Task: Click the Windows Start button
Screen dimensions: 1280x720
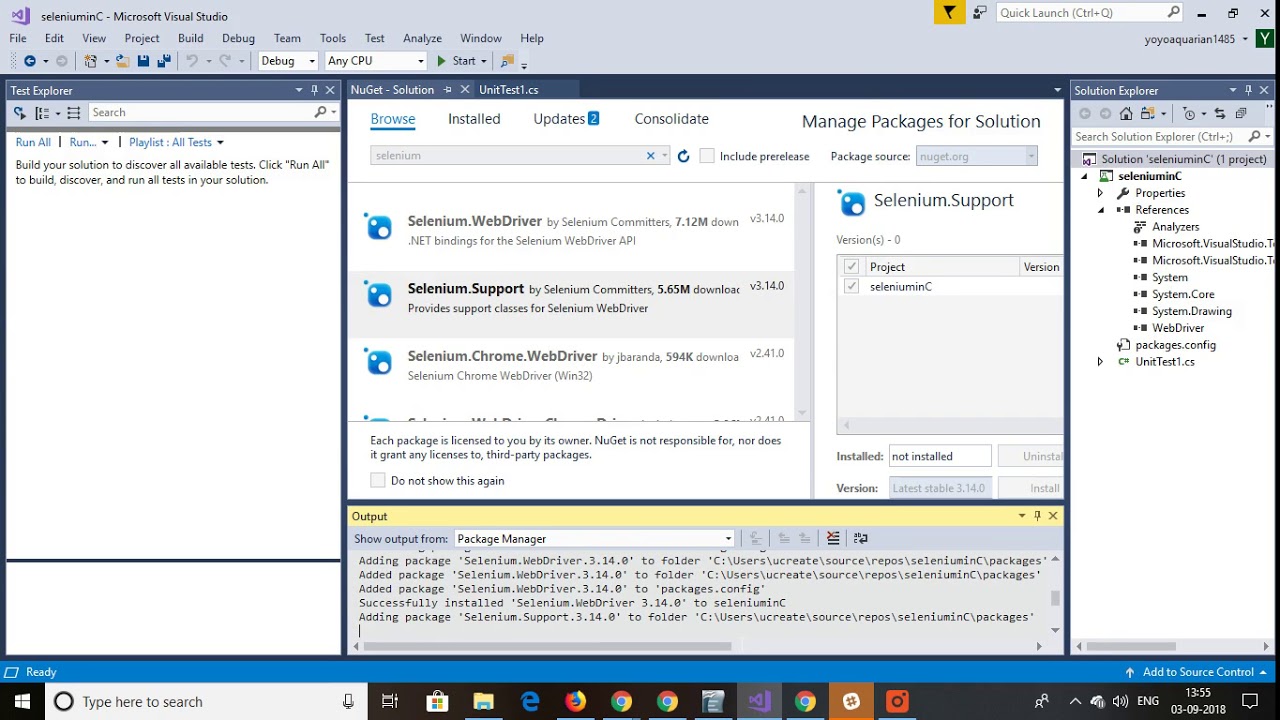Action: tap(22, 701)
